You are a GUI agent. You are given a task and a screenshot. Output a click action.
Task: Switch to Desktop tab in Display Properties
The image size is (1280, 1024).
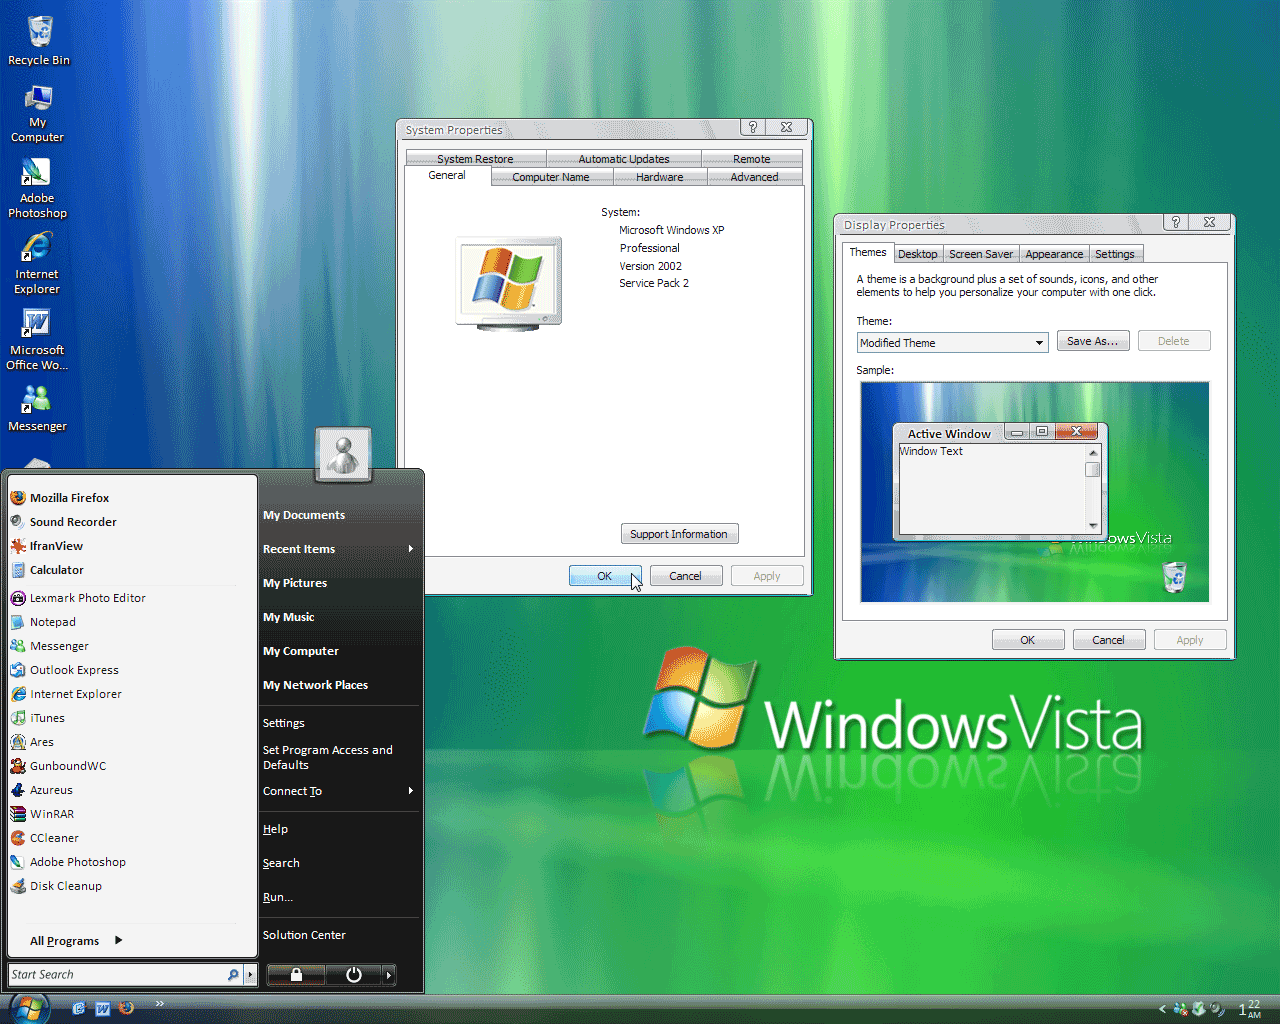tap(917, 254)
